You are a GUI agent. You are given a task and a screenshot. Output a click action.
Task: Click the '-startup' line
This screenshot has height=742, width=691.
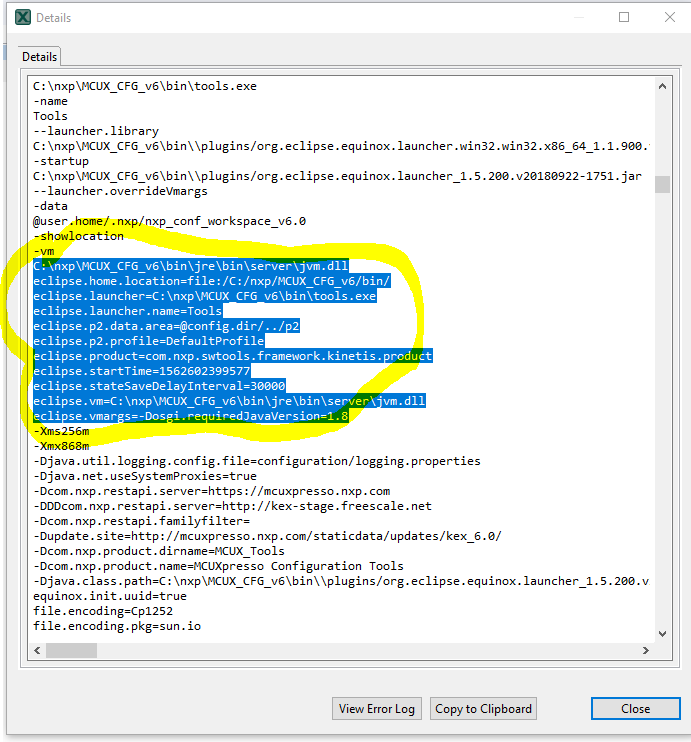click(61, 161)
